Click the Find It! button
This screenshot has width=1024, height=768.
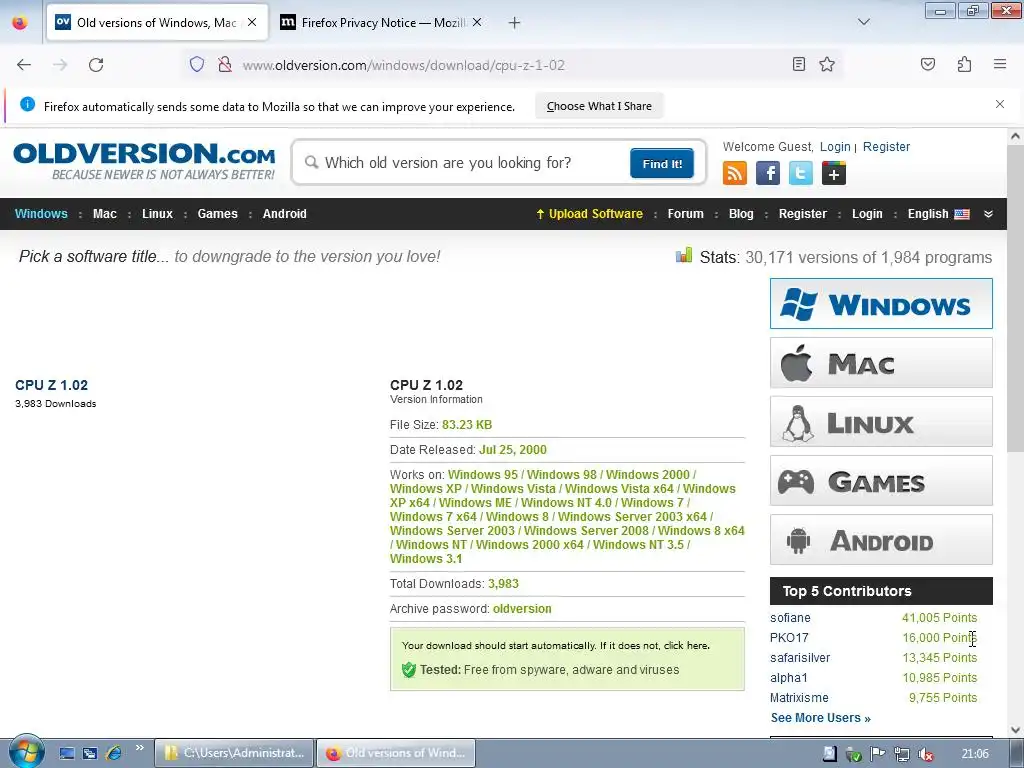(662, 163)
